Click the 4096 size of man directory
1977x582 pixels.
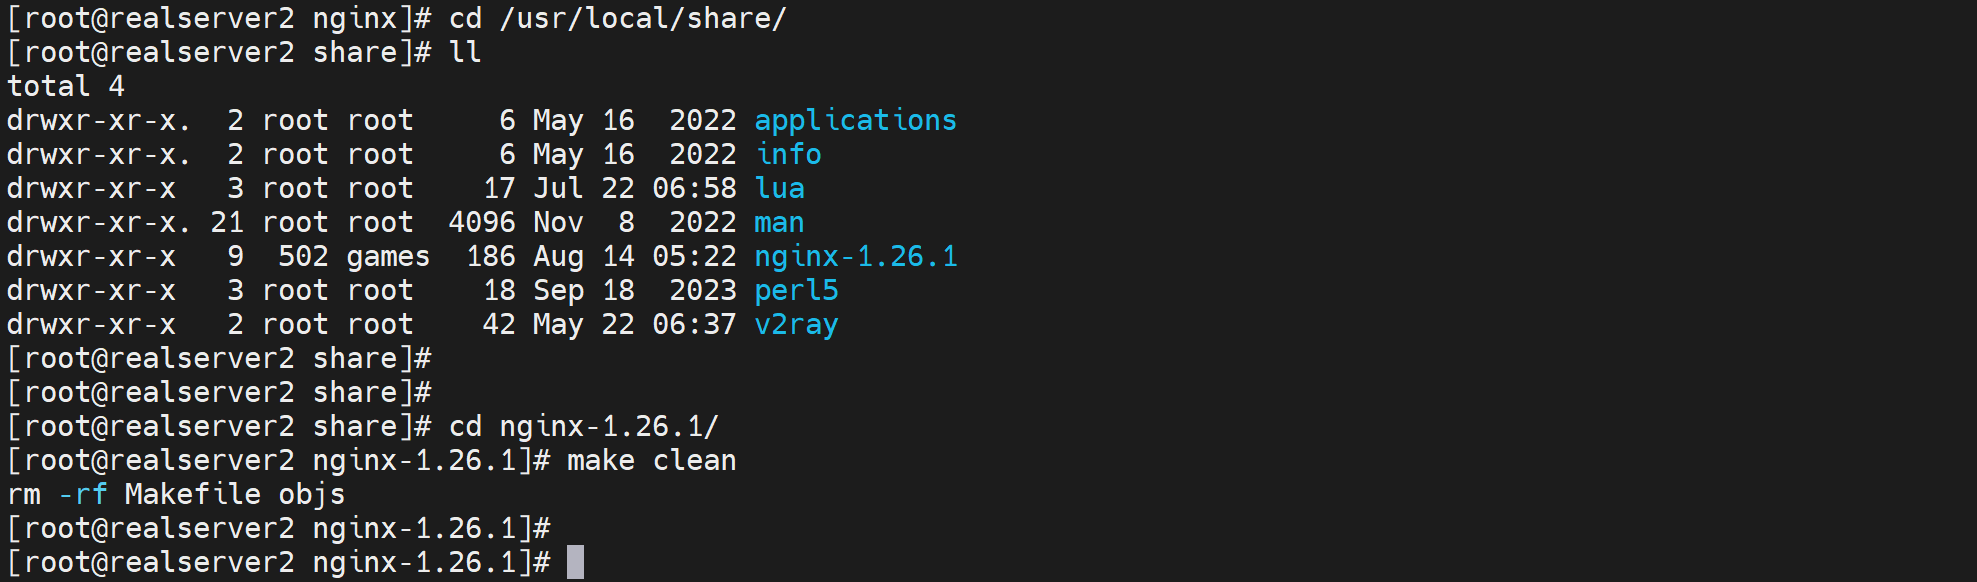(x=481, y=223)
